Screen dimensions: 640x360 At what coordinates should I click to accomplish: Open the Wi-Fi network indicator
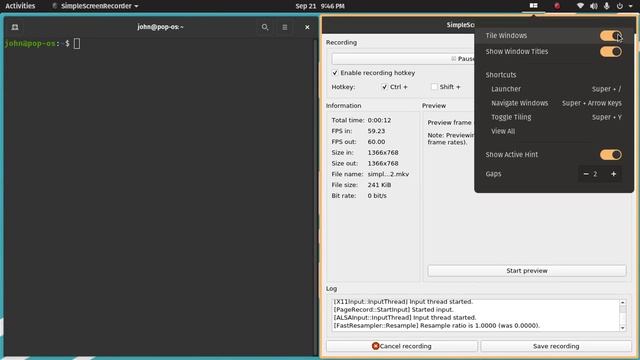pos(580,6)
